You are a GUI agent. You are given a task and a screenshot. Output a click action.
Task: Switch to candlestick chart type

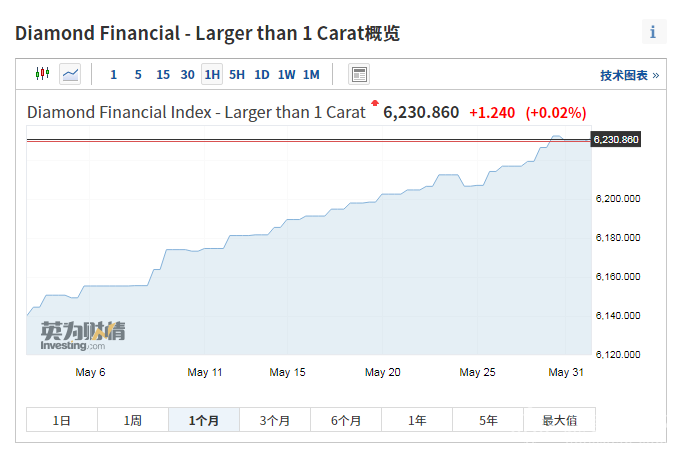41,74
